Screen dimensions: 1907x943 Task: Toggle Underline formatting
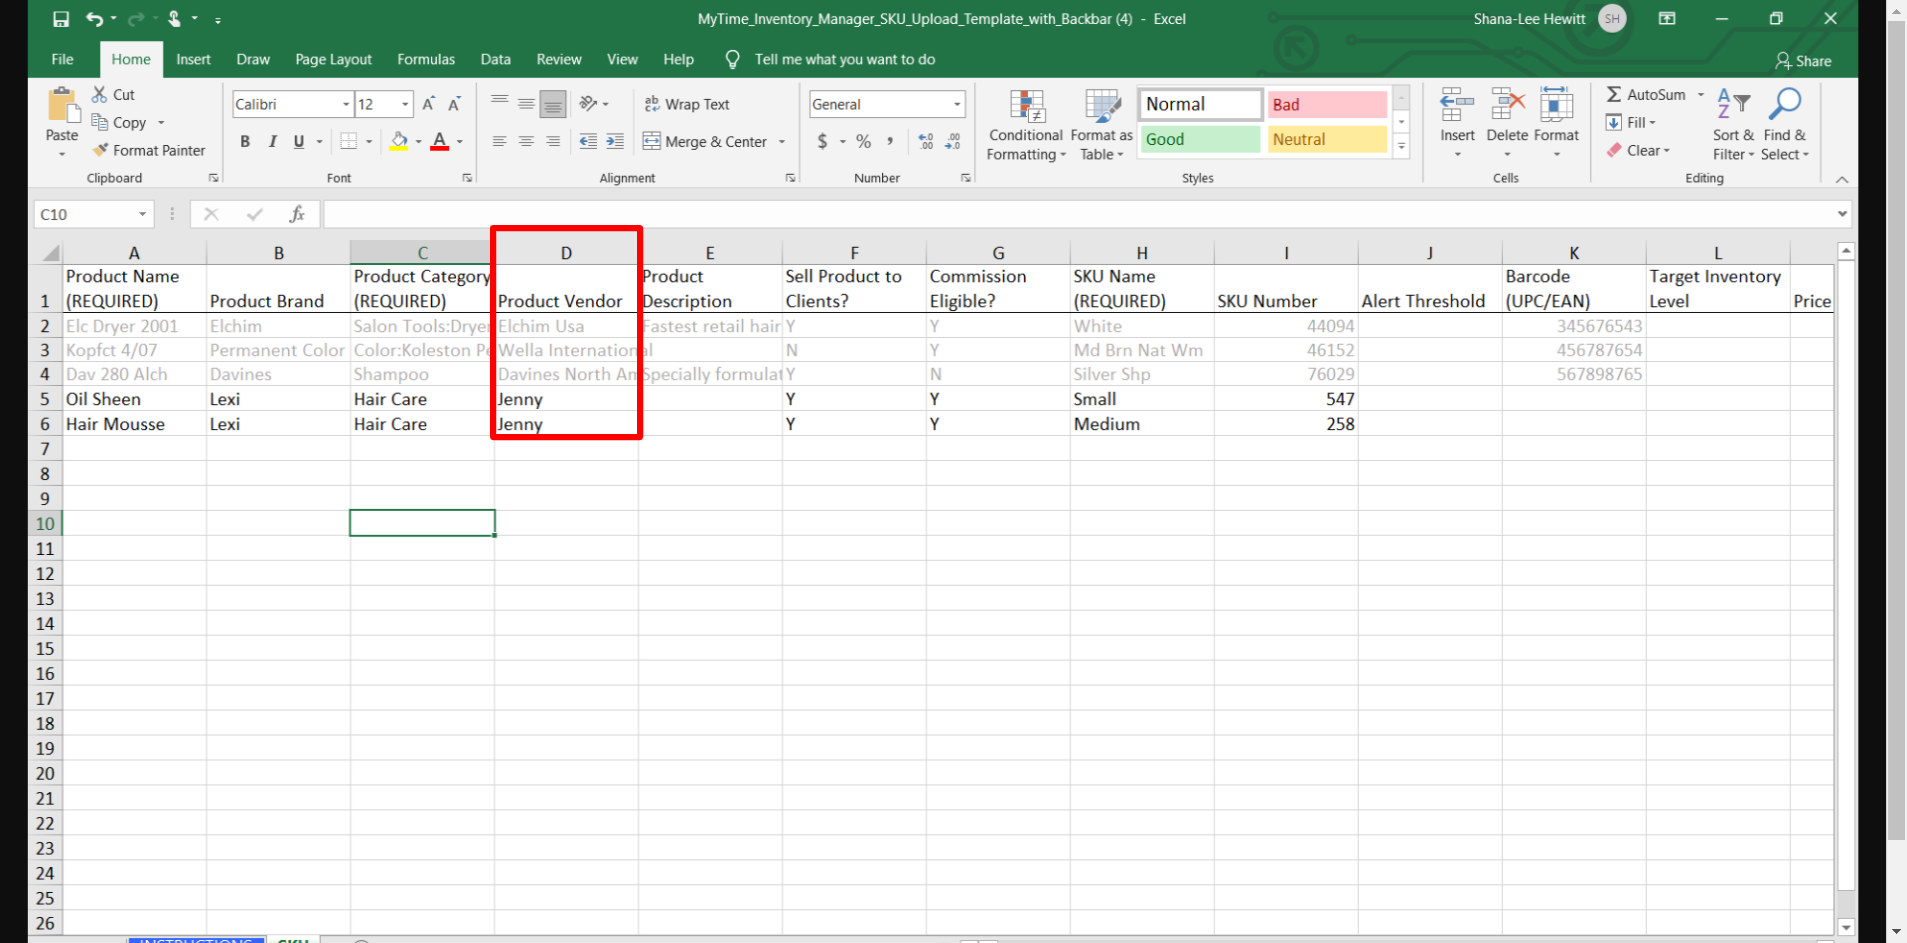click(x=299, y=142)
